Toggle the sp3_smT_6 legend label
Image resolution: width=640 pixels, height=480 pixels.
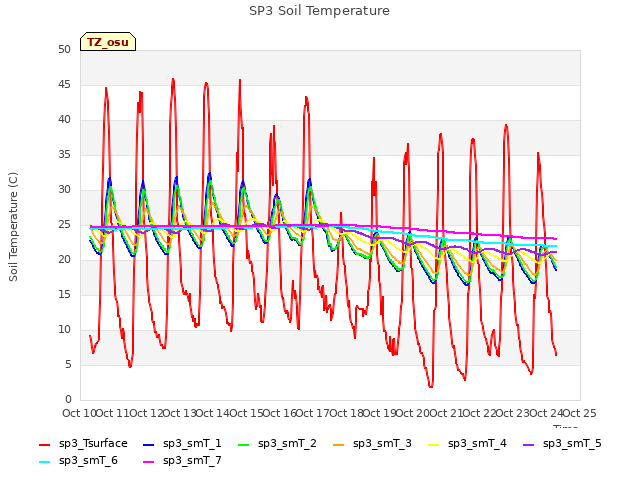coord(88,461)
